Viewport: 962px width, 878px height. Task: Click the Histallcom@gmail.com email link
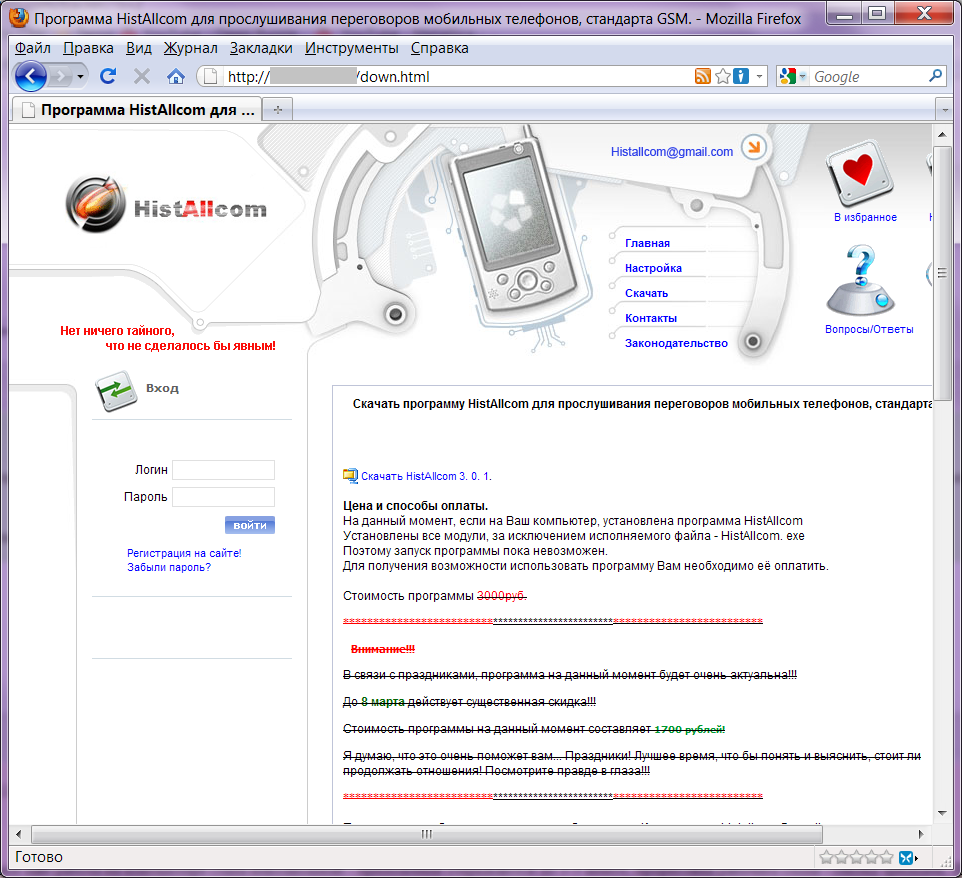(x=672, y=152)
